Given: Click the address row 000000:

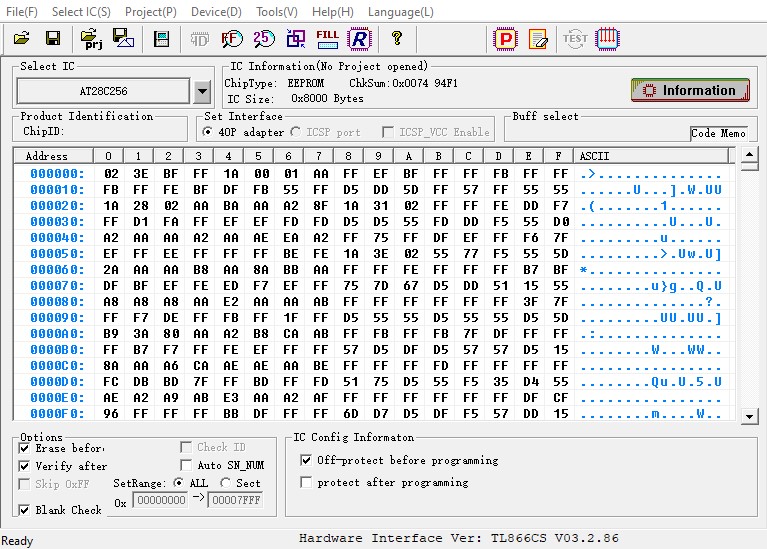Looking at the screenshot, I should (x=57, y=174).
